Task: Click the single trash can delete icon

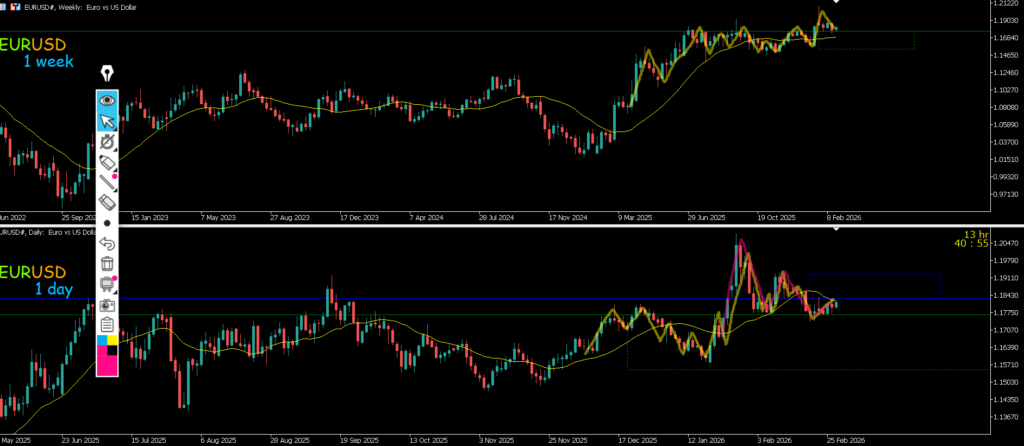Action: tap(107, 264)
